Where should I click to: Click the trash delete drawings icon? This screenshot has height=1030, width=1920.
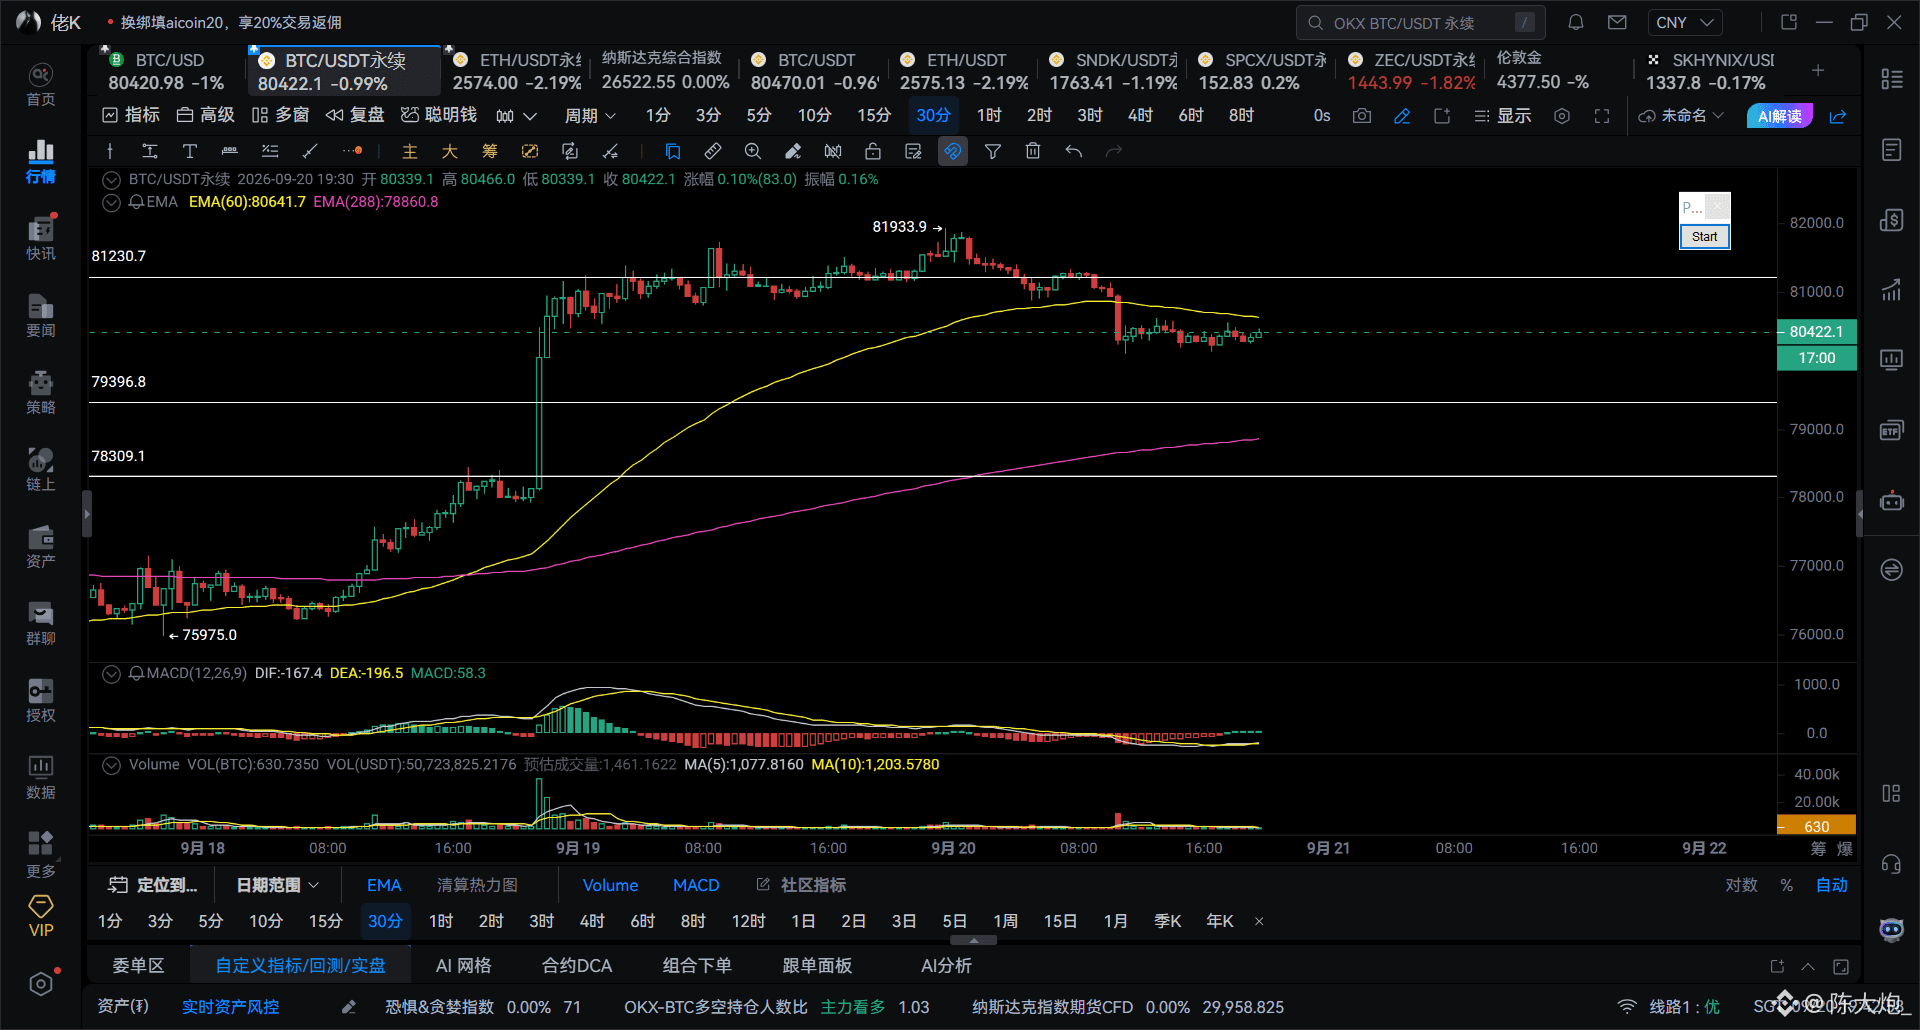pyautogui.click(x=1033, y=151)
